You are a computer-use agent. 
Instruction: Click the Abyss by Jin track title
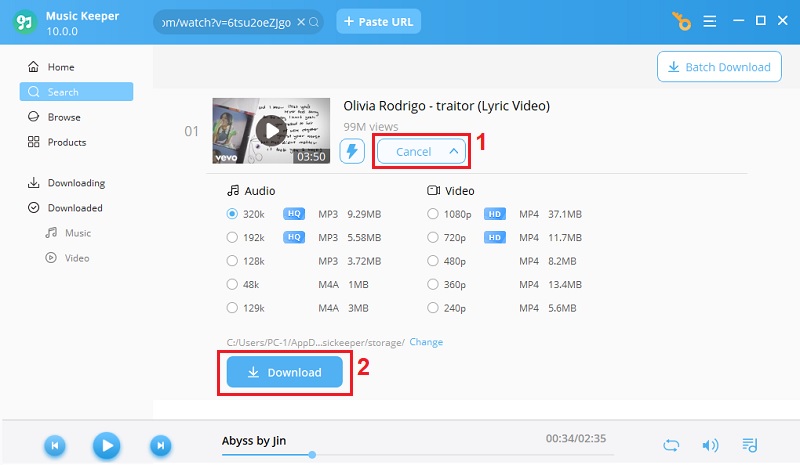pos(254,440)
